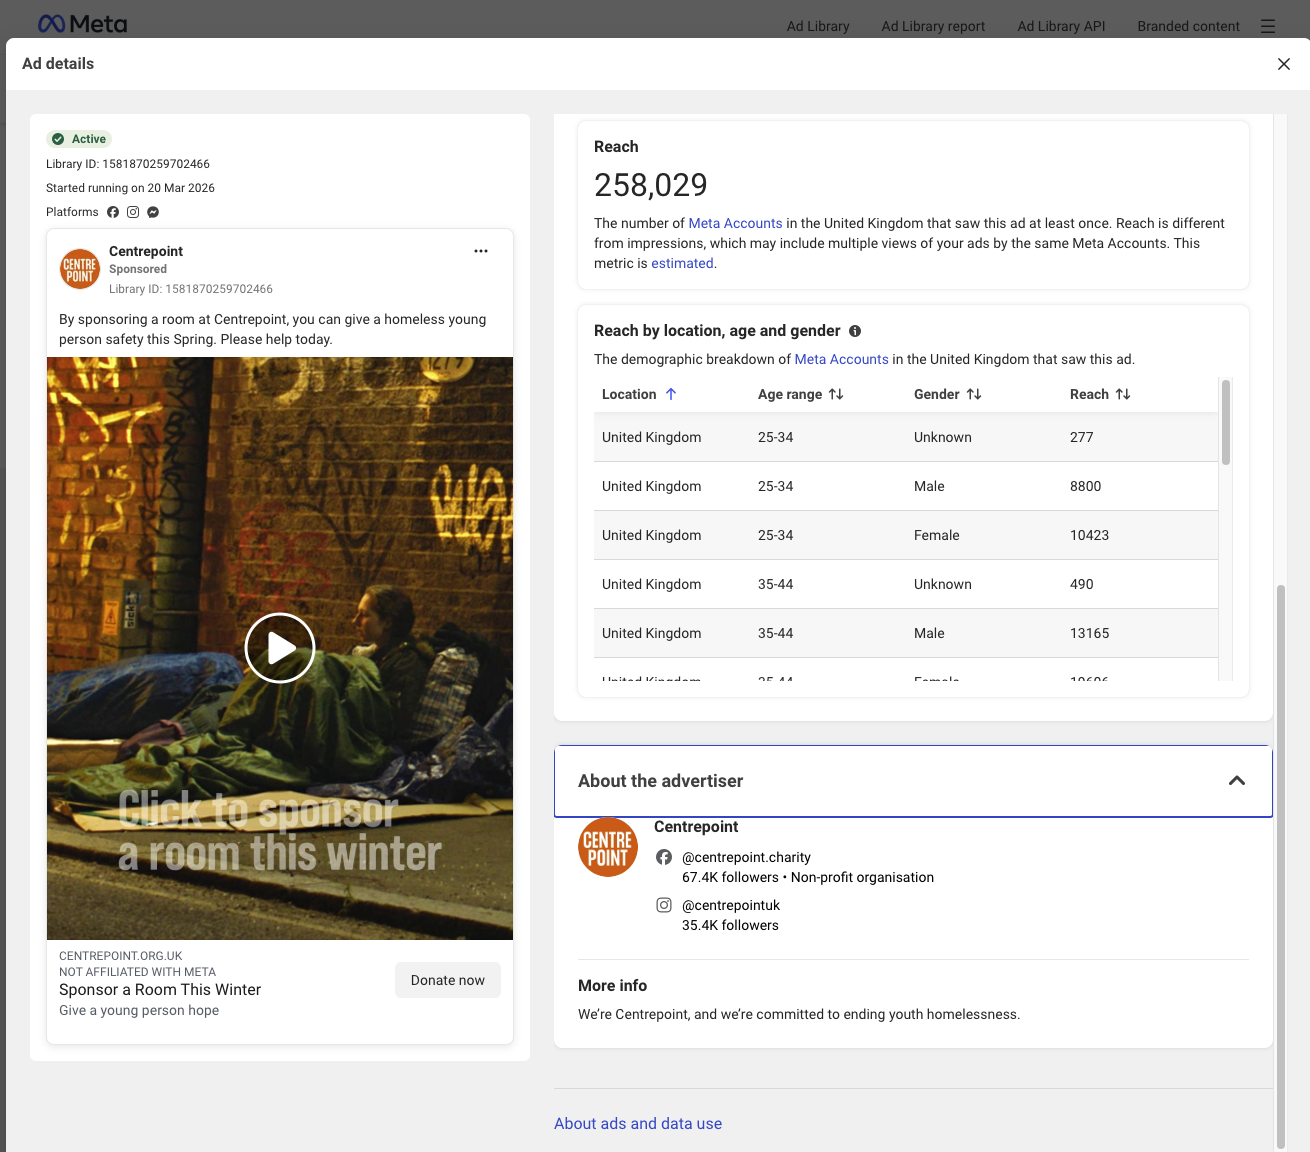Click the Instagram platform icon
Viewport: 1310px width, 1152px height.
[133, 212]
